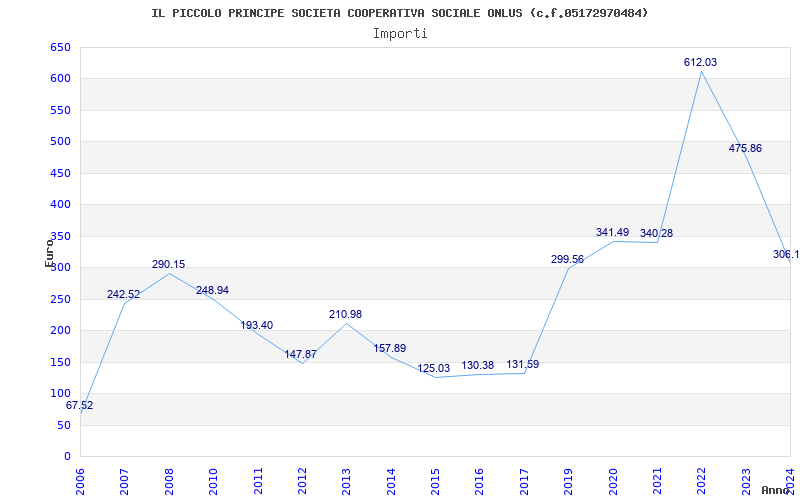Click the 2017 x-axis year label
Screen dimensions: 800x500
click(524, 481)
